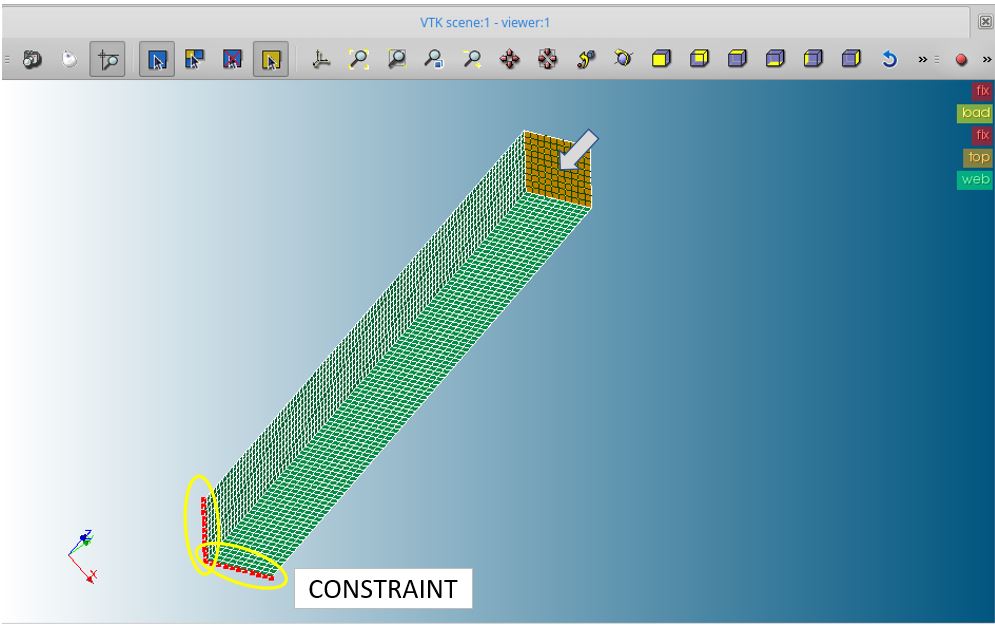Select the VTK scene:1 - viewer:1 title tab
Image resolution: width=995 pixels, height=627 pixels.
point(484,22)
